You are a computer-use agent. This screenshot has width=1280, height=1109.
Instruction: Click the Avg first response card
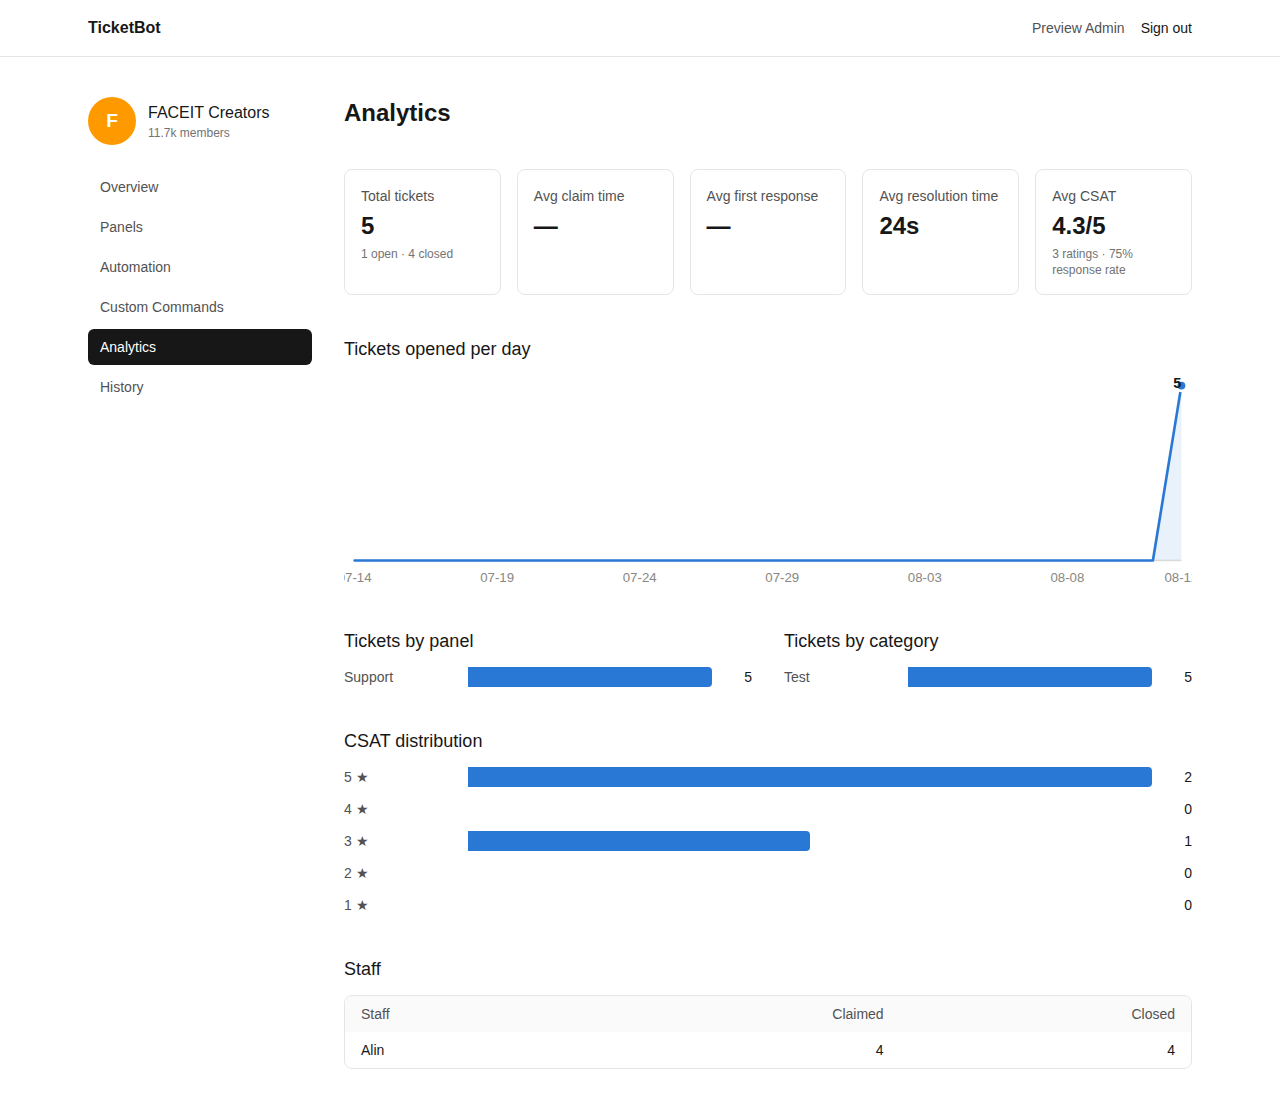point(768,232)
